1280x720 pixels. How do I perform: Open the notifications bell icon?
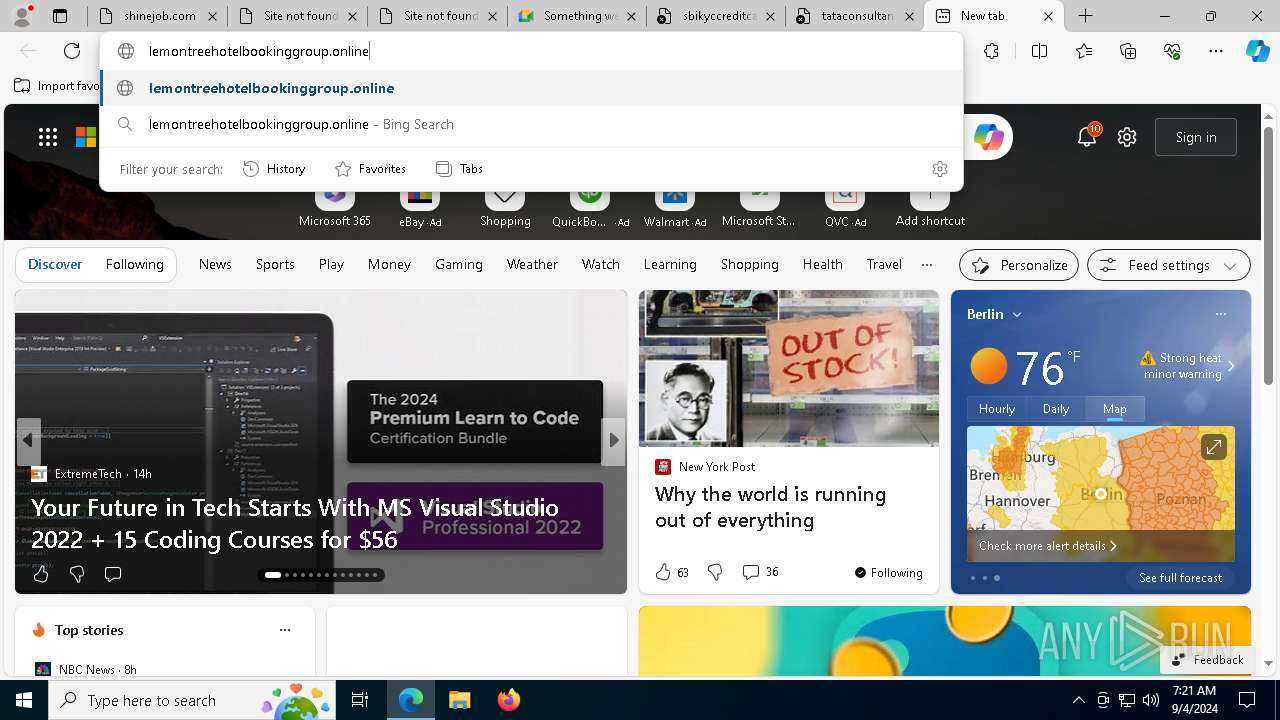tap(1087, 137)
